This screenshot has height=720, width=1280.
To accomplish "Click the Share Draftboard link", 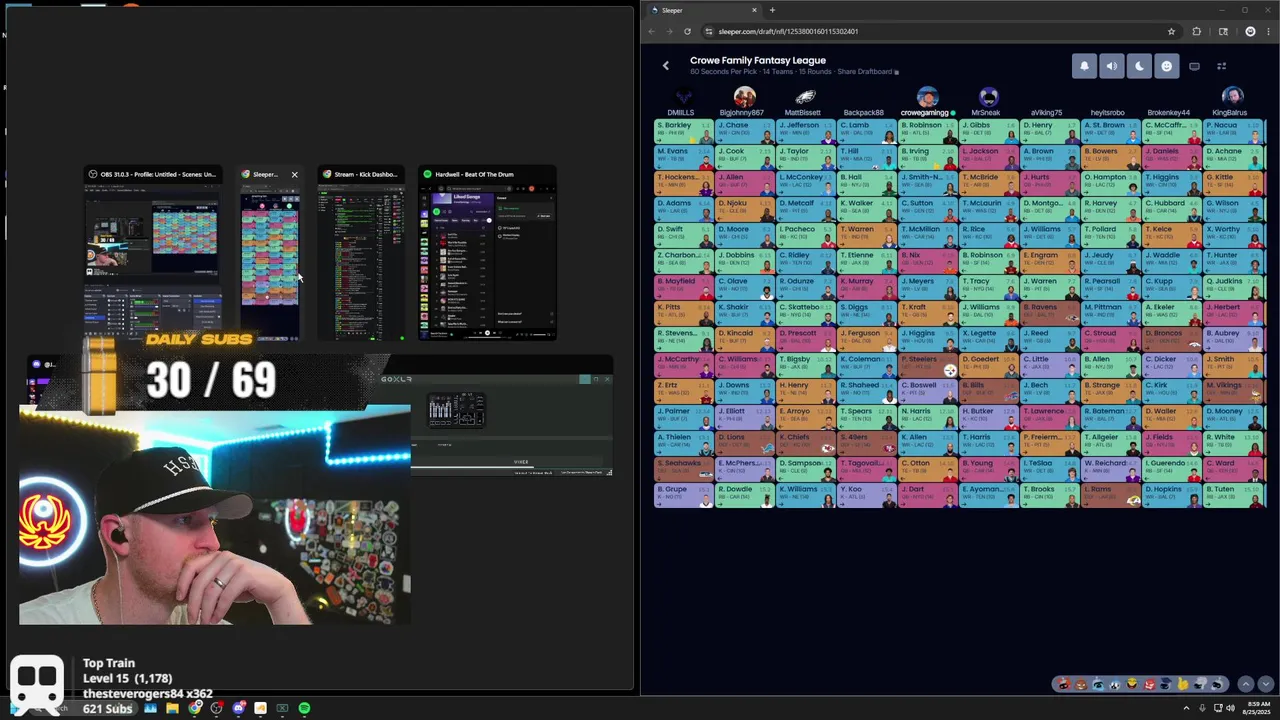I will point(867,72).
